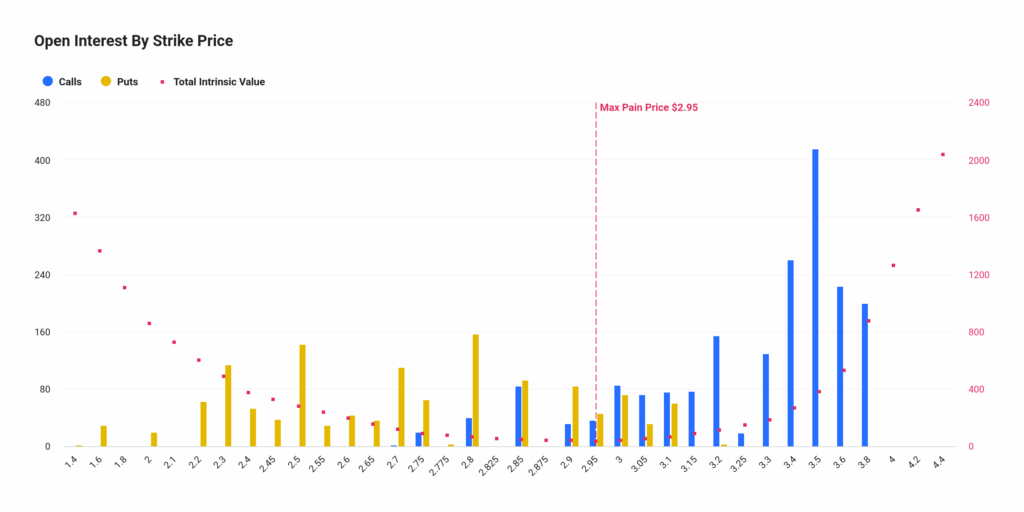Click the blue call bar at strike 3.6
Image resolution: width=1024 pixels, height=512 pixels.
tap(840, 366)
